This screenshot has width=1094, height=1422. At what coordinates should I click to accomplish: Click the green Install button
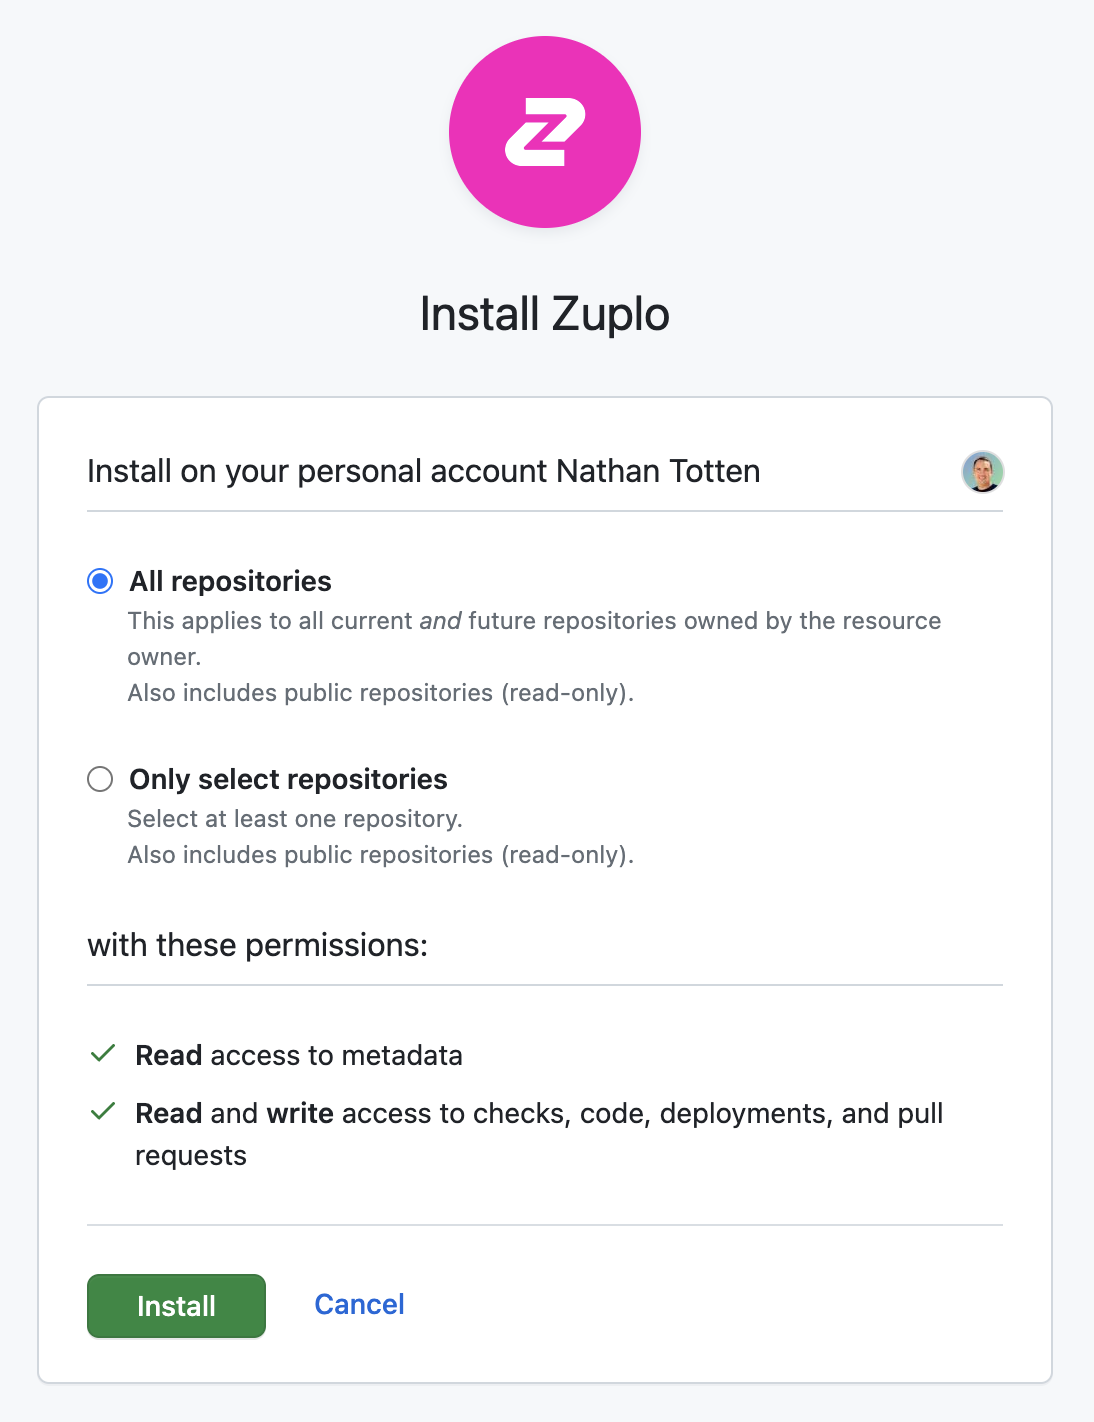pyautogui.click(x=176, y=1306)
